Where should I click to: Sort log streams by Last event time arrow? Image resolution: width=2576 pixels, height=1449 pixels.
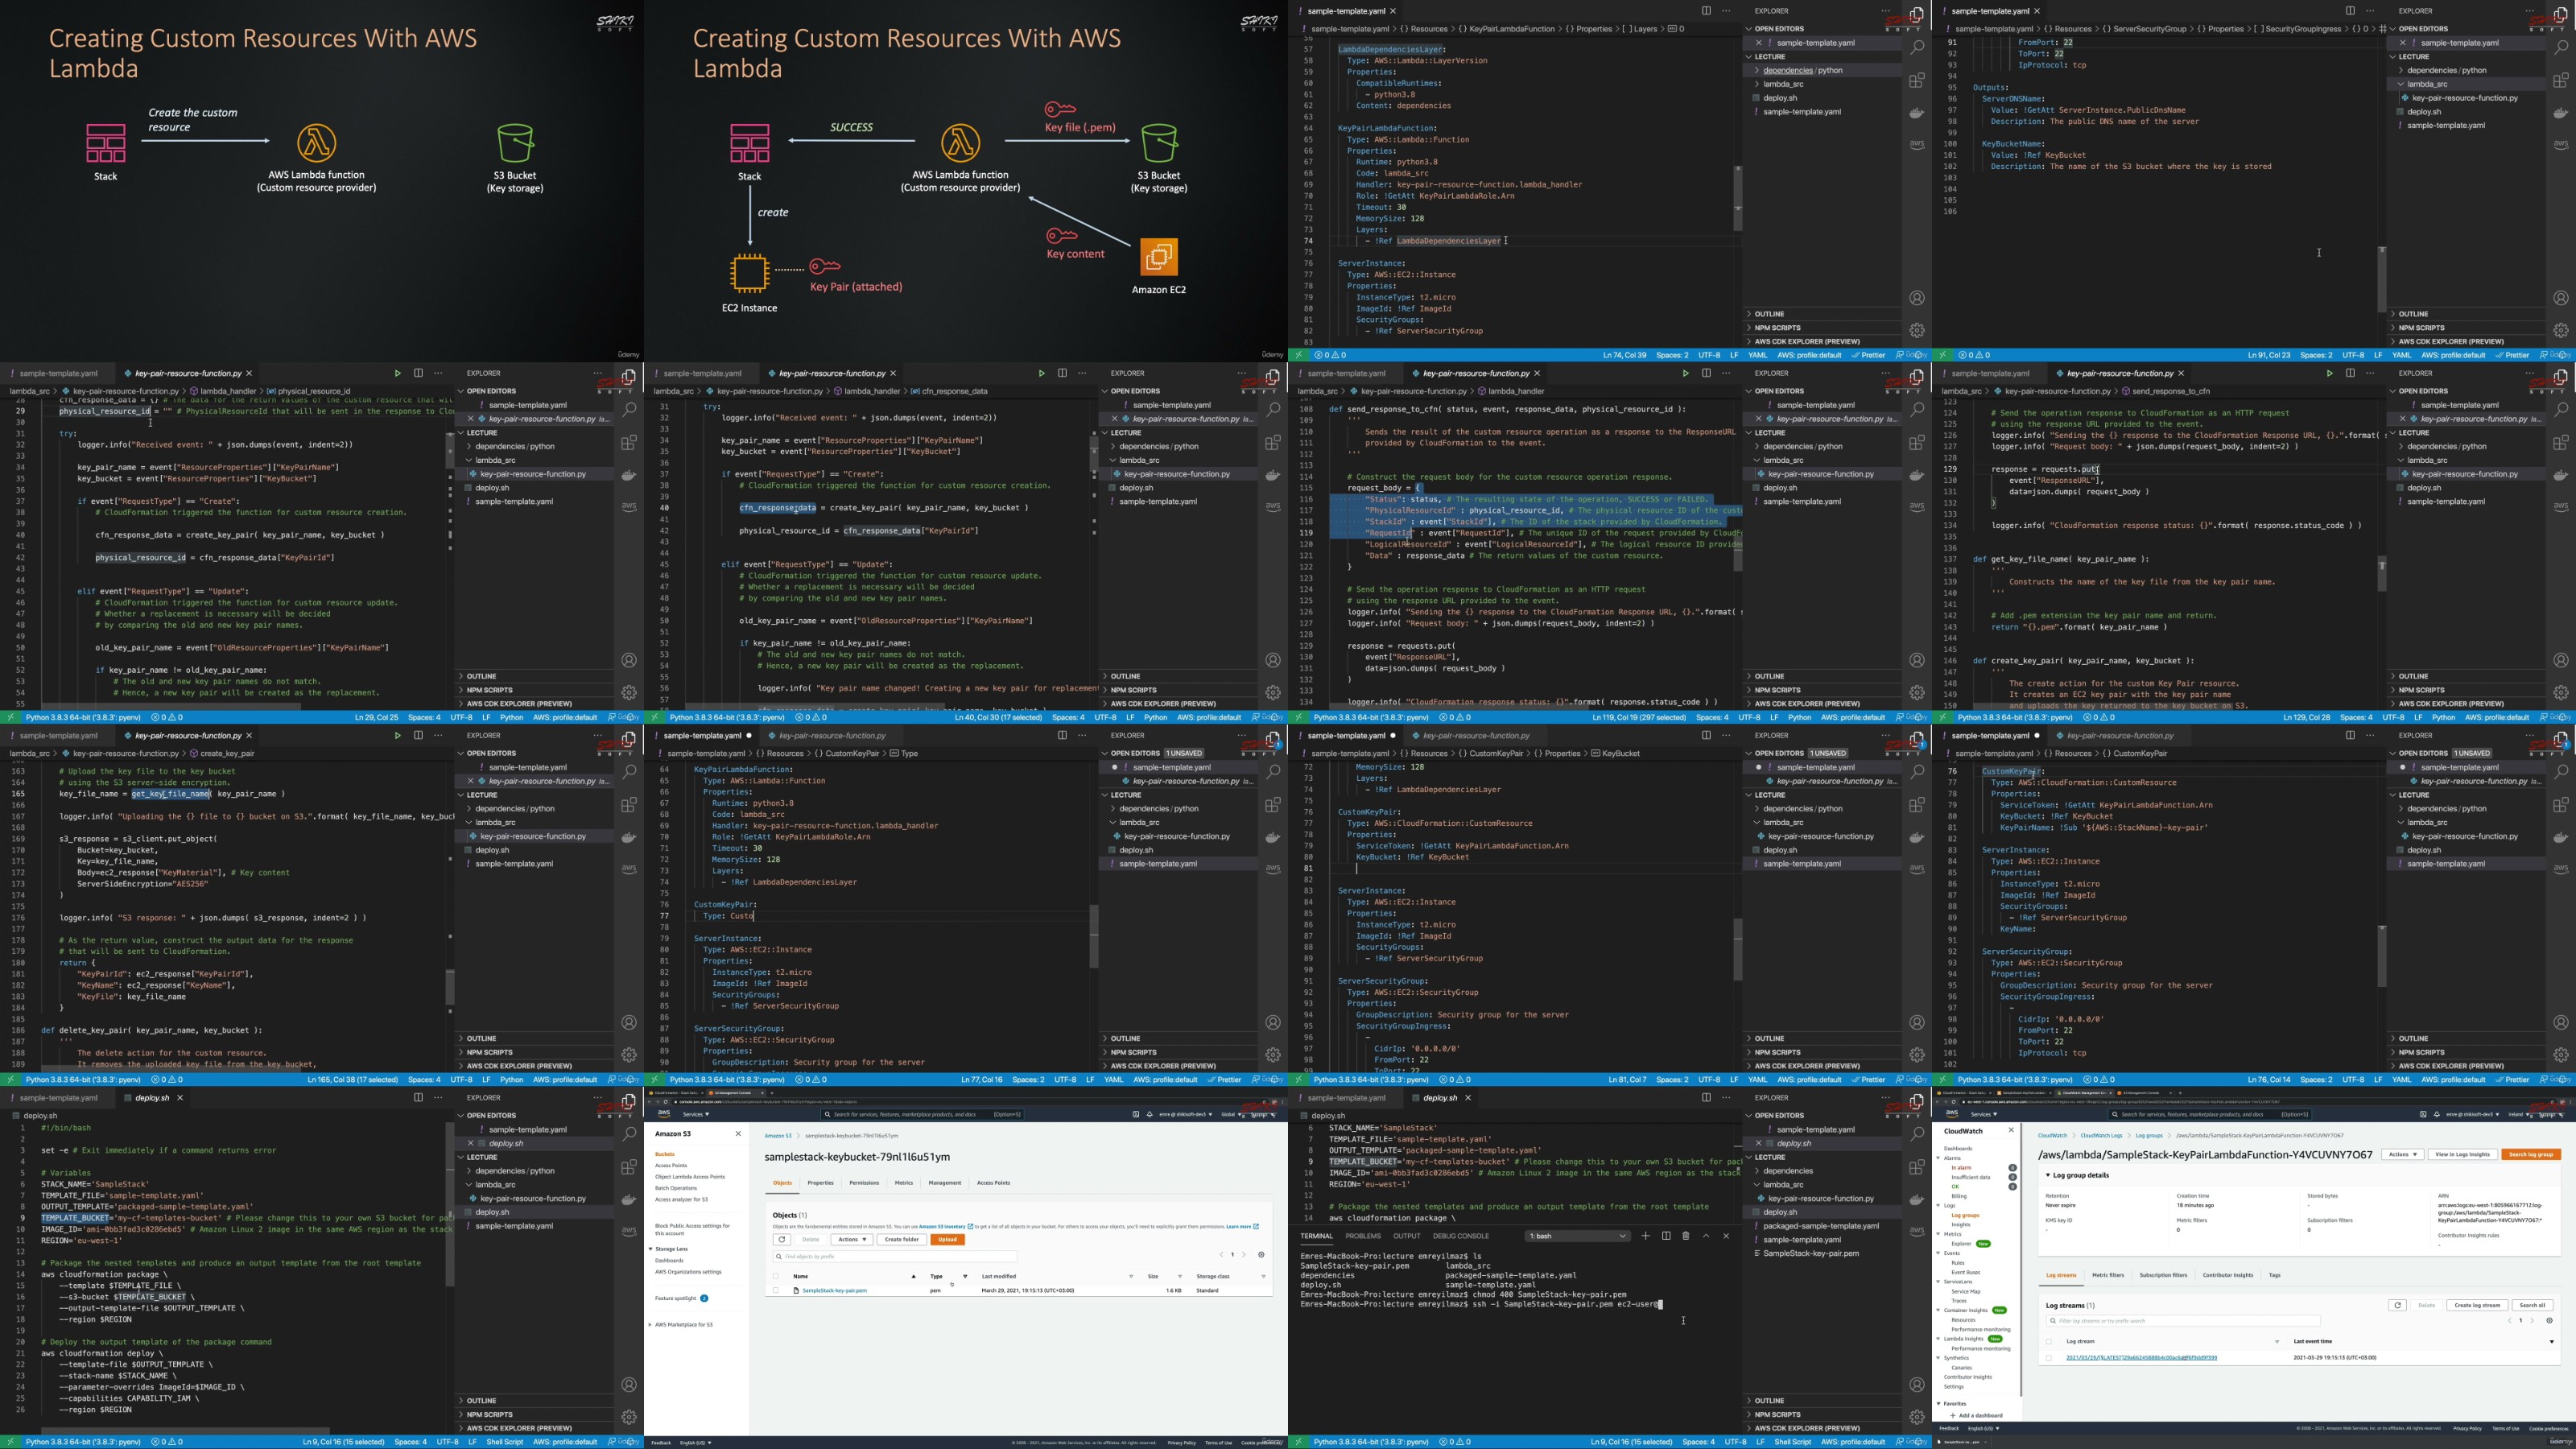tap(2551, 1341)
